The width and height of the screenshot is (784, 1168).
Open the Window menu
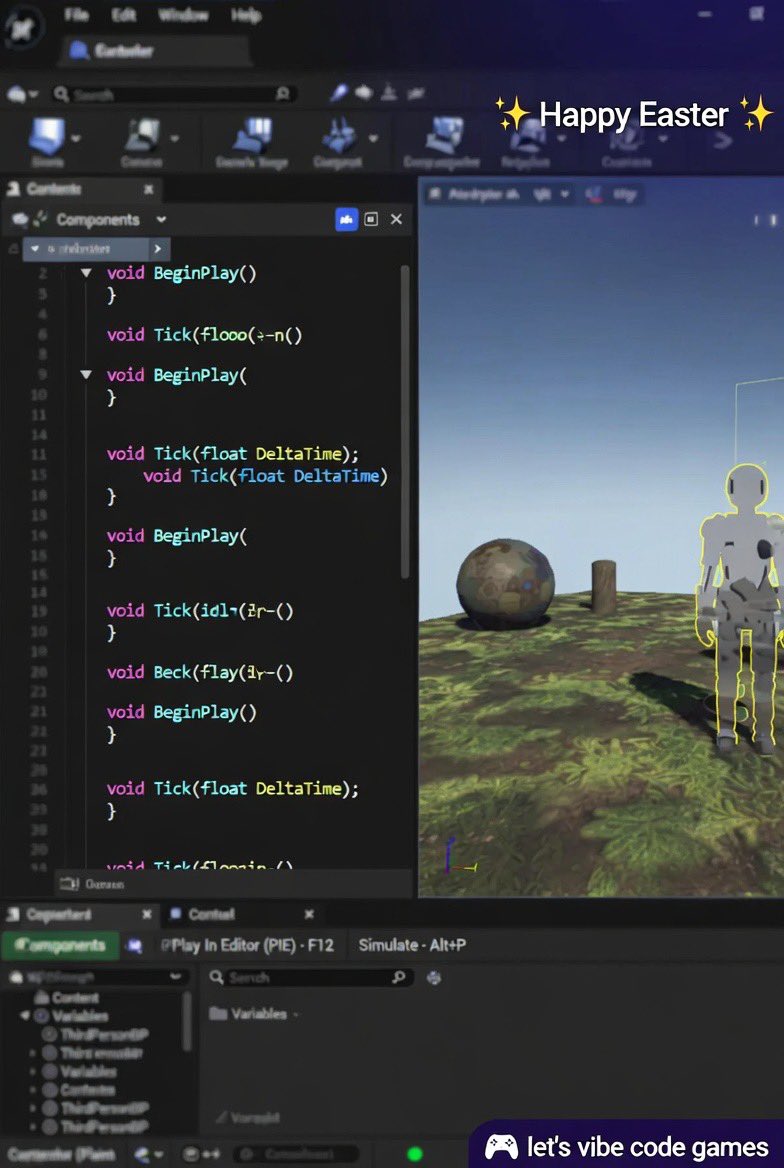pos(183,15)
